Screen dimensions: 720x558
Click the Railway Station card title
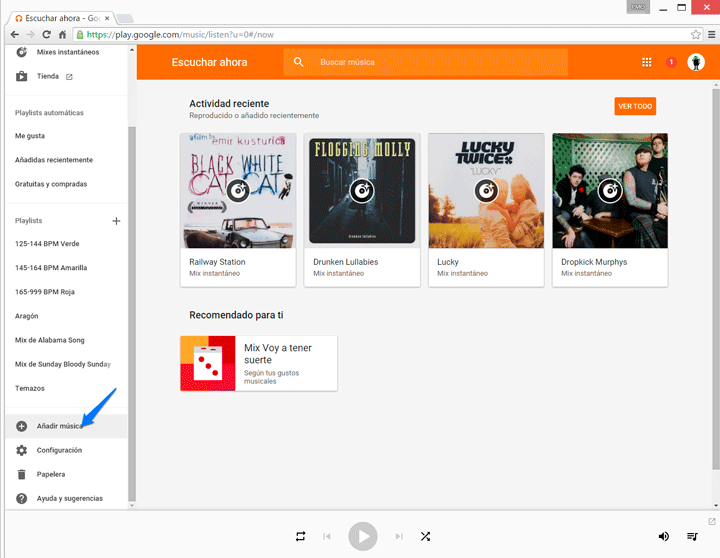217,262
